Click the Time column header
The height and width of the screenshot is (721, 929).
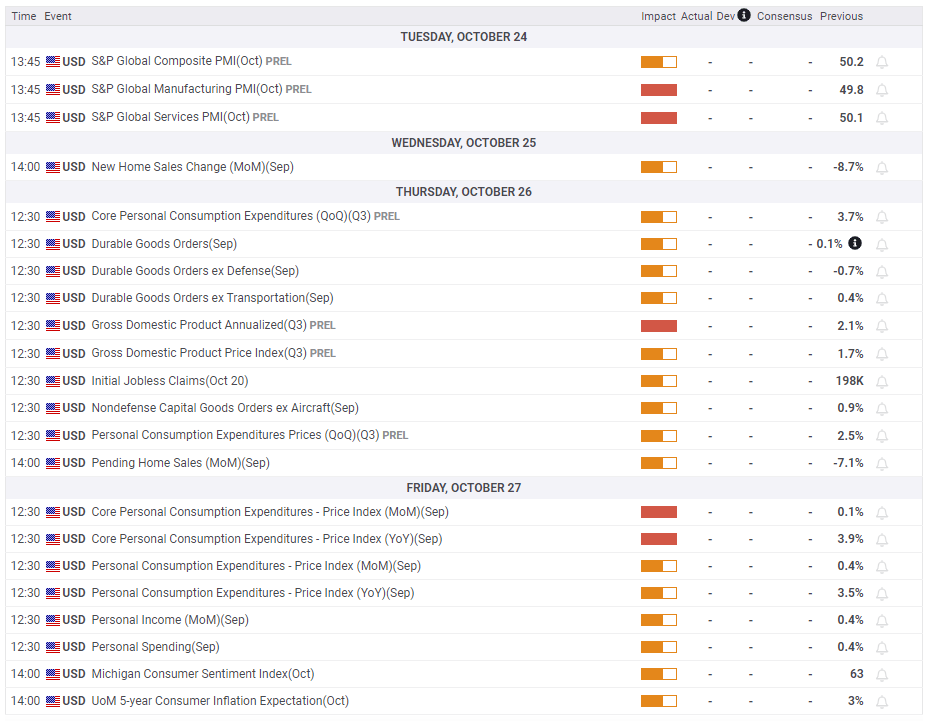pyautogui.click(x=24, y=16)
